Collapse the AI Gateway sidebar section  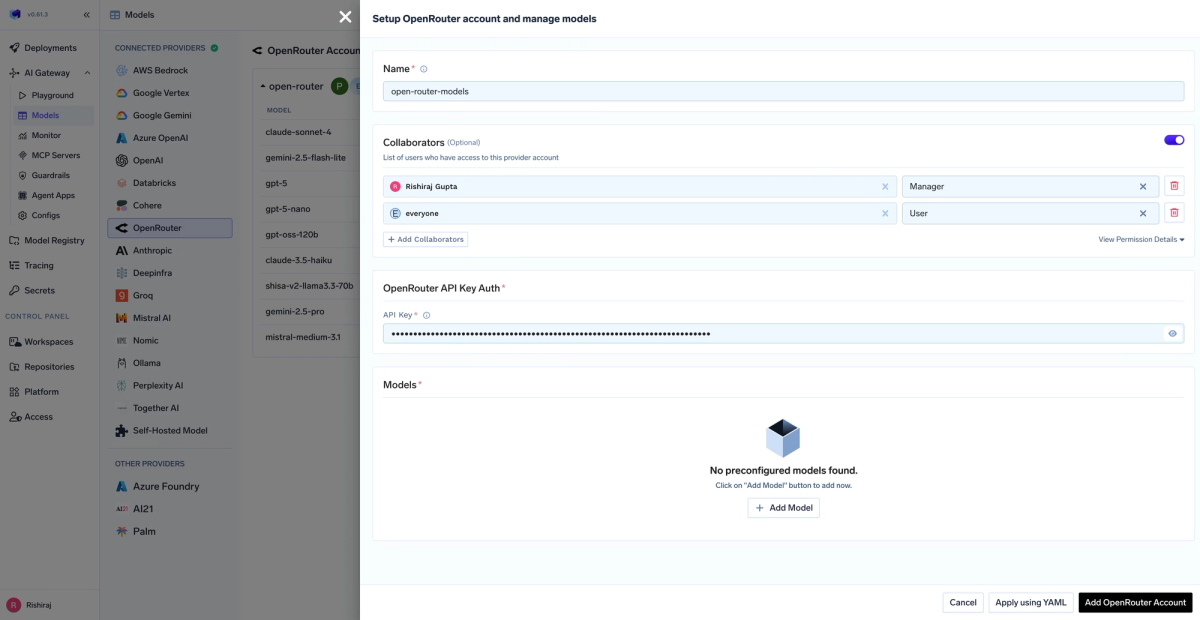coord(87,73)
